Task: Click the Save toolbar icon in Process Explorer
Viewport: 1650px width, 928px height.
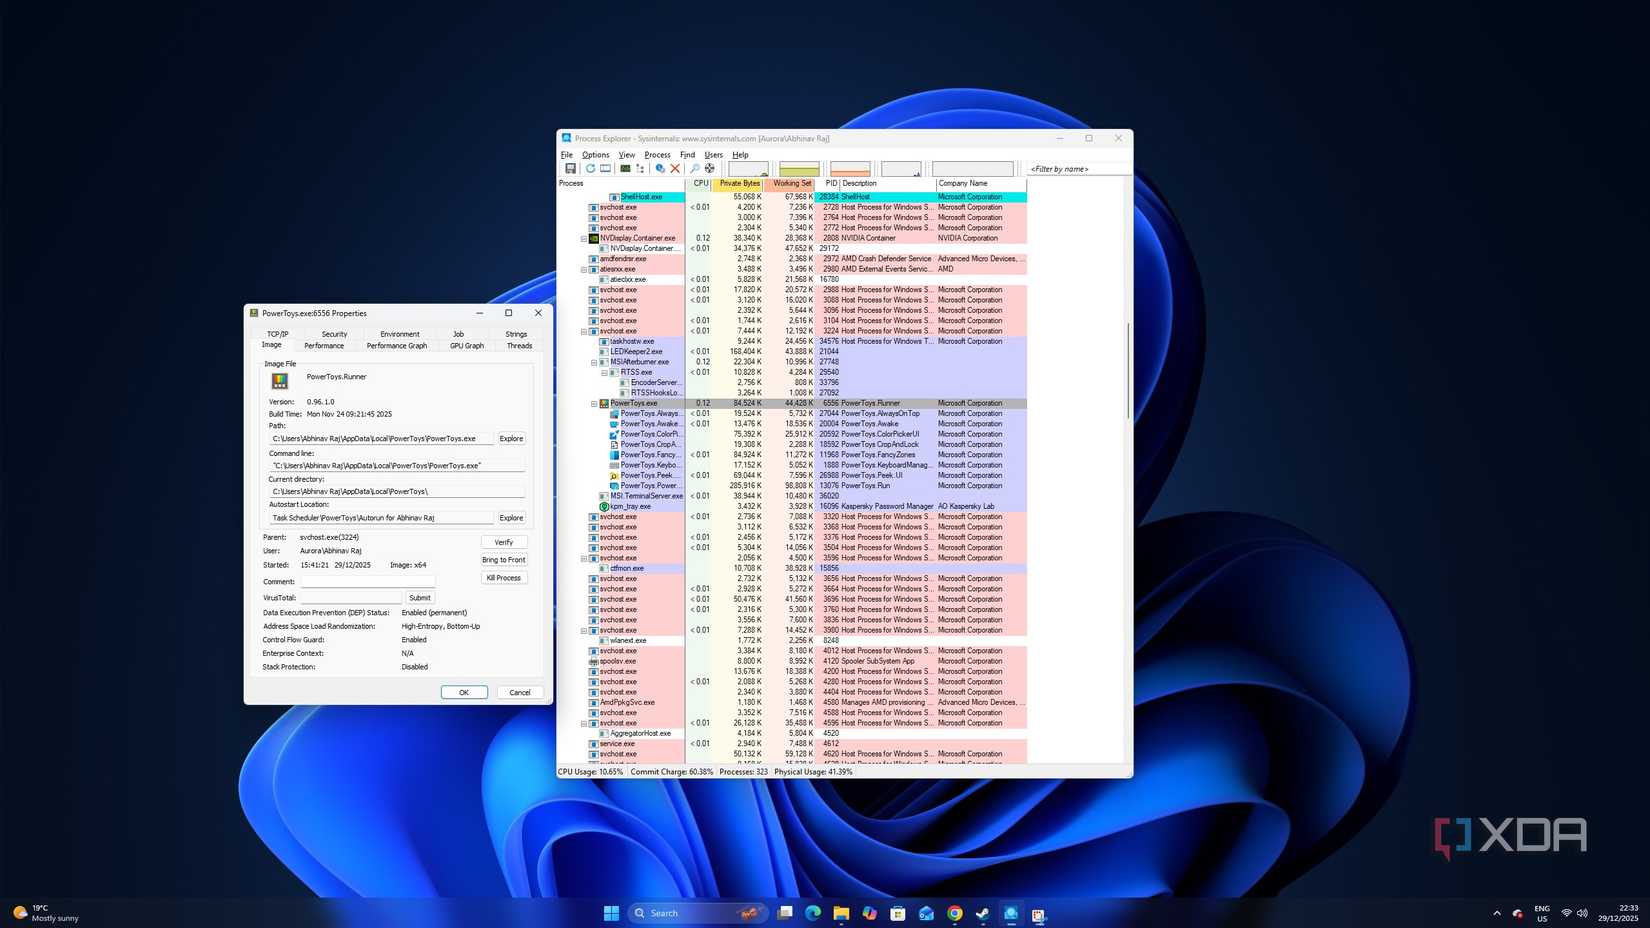Action: [x=570, y=169]
